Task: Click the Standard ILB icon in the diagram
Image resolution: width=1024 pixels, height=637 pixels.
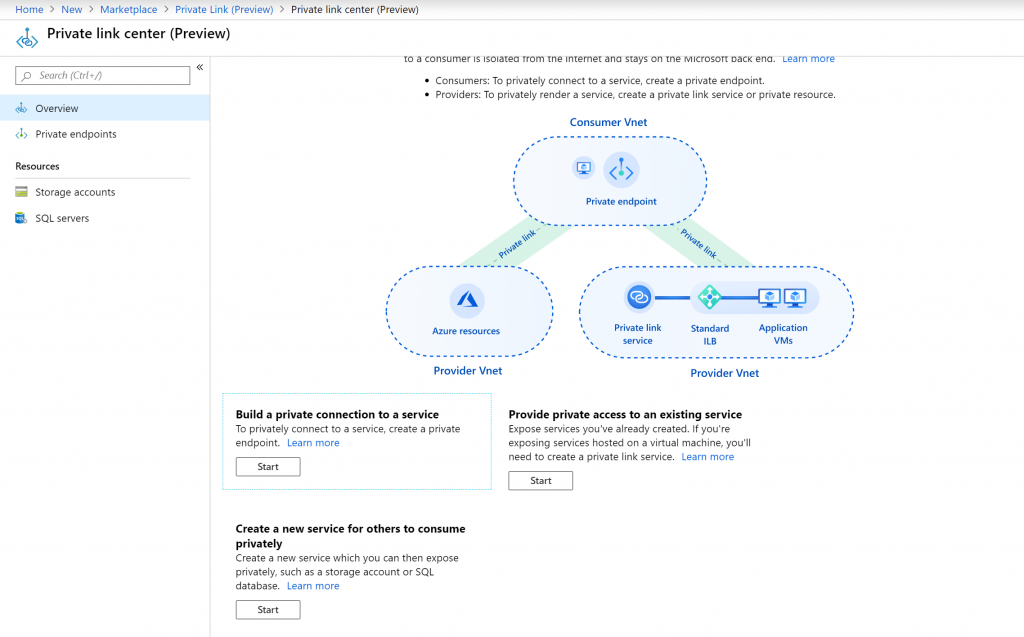Action: [710, 297]
